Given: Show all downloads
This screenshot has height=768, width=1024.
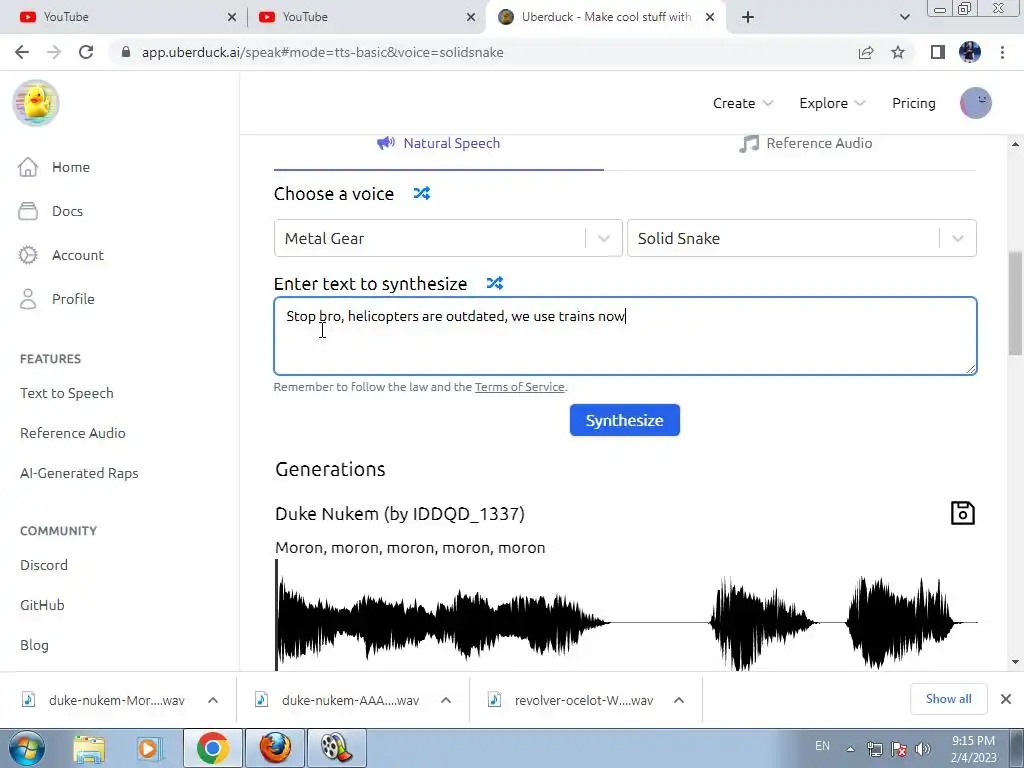Looking at the screenshot, I should click(948, 699).
